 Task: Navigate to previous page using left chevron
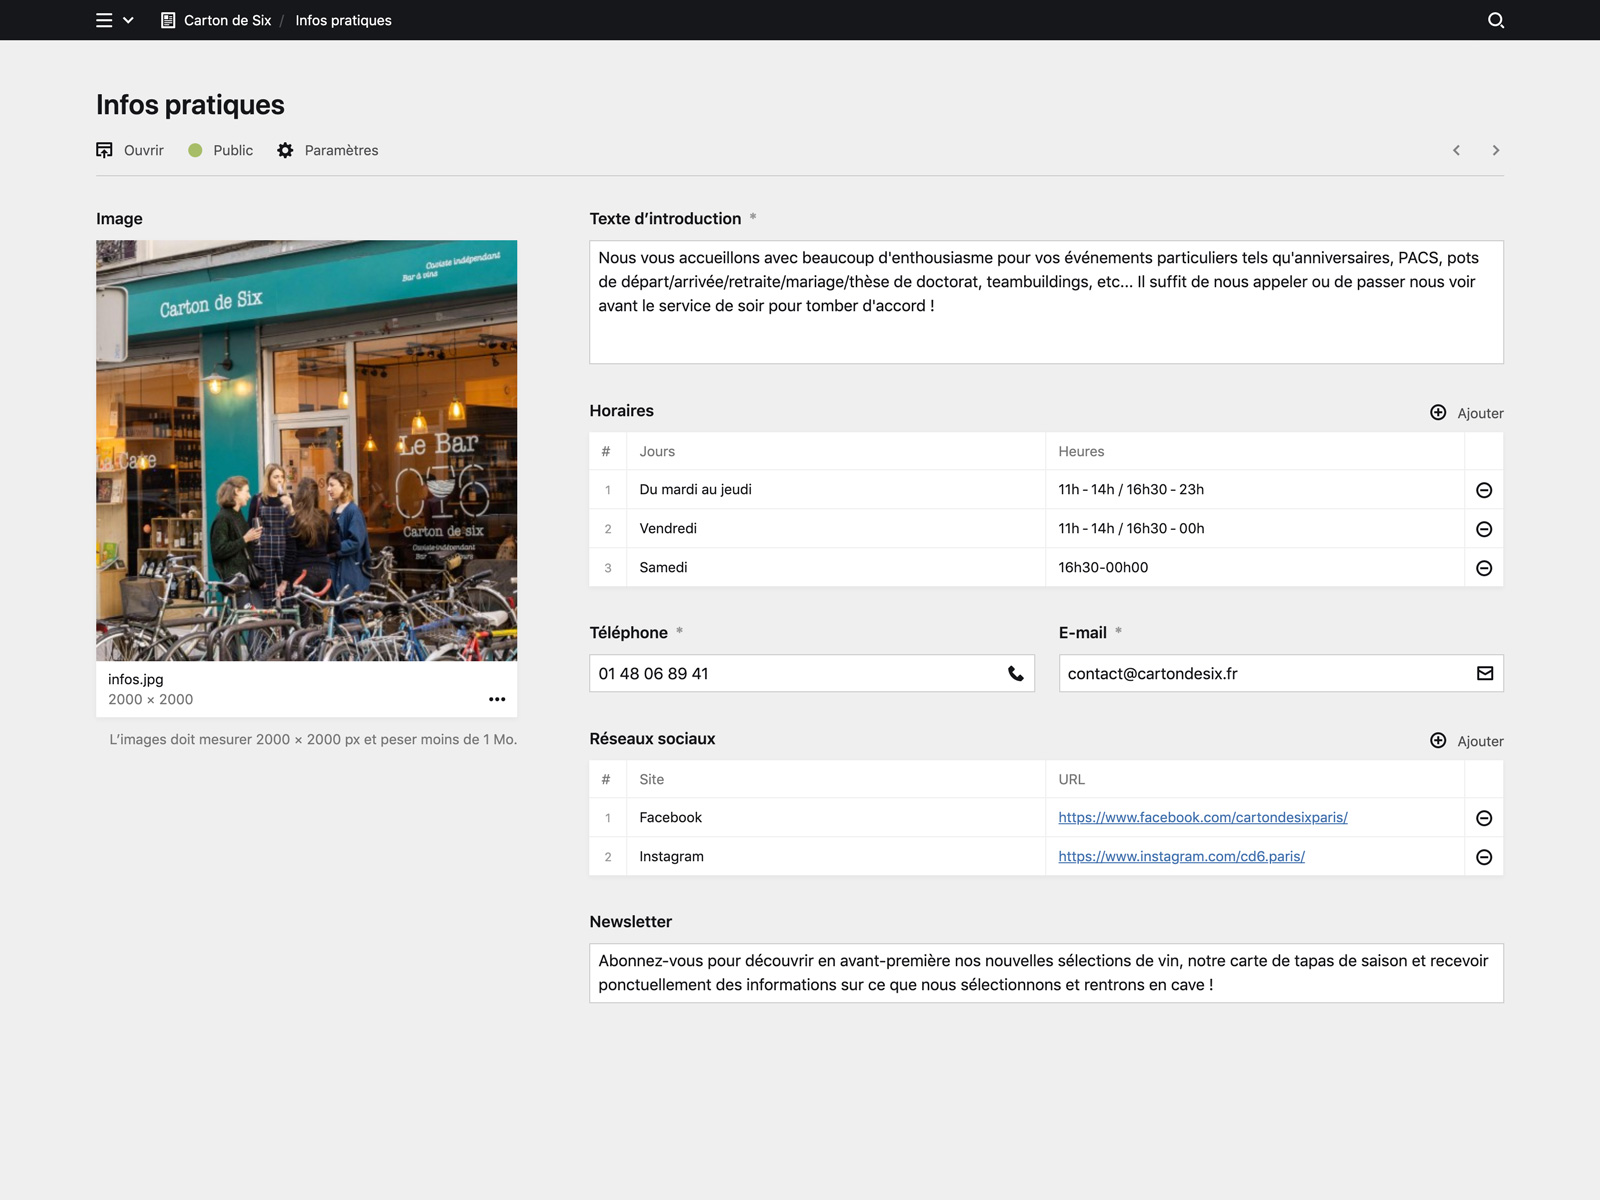(x=1457, y=149)
